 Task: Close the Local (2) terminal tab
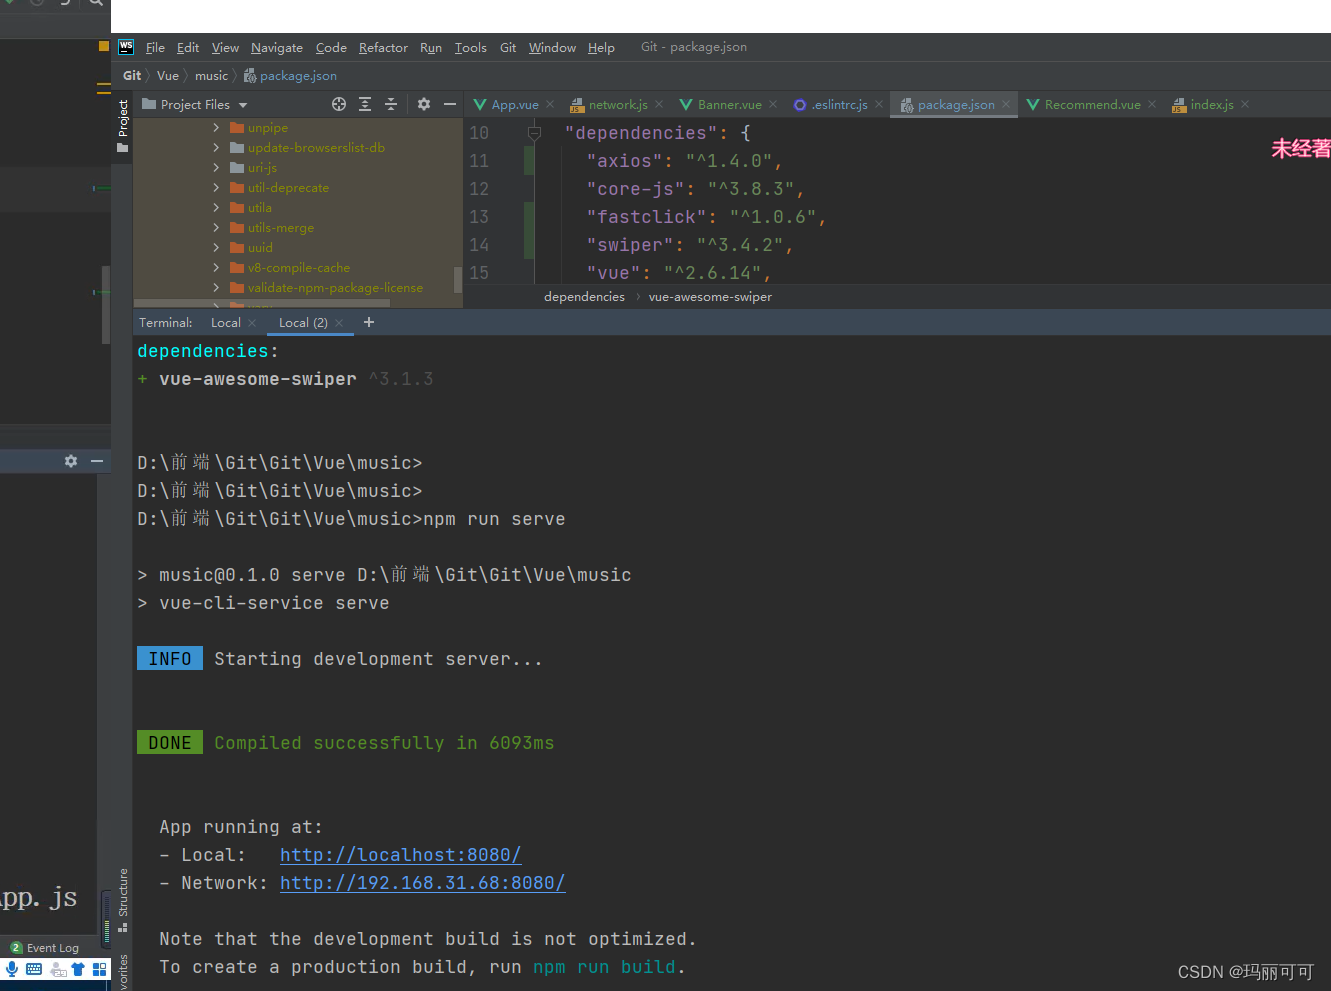click(x=339, y=322)
